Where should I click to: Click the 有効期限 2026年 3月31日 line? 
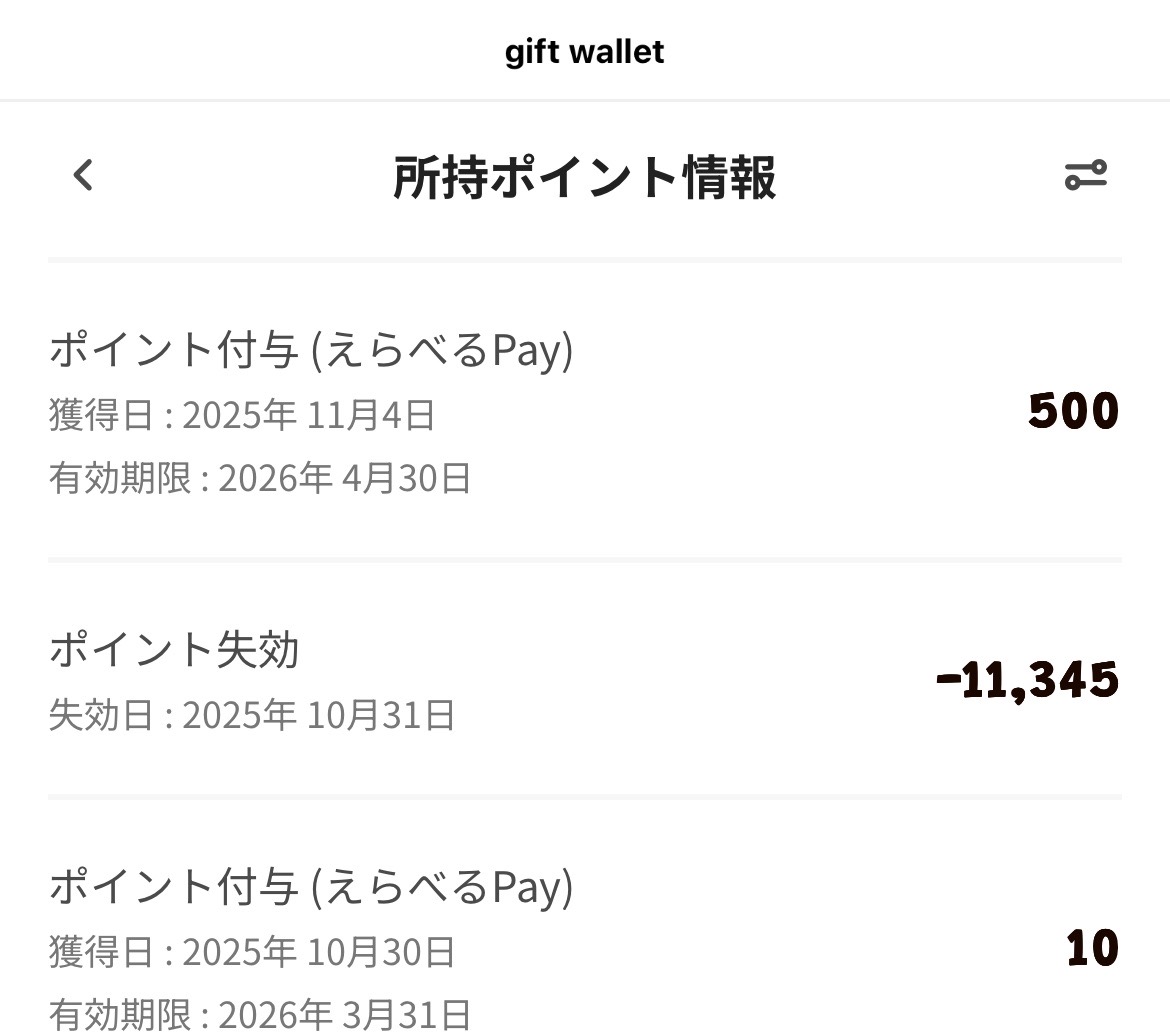pyautogui.click(x=260, y=1014)
